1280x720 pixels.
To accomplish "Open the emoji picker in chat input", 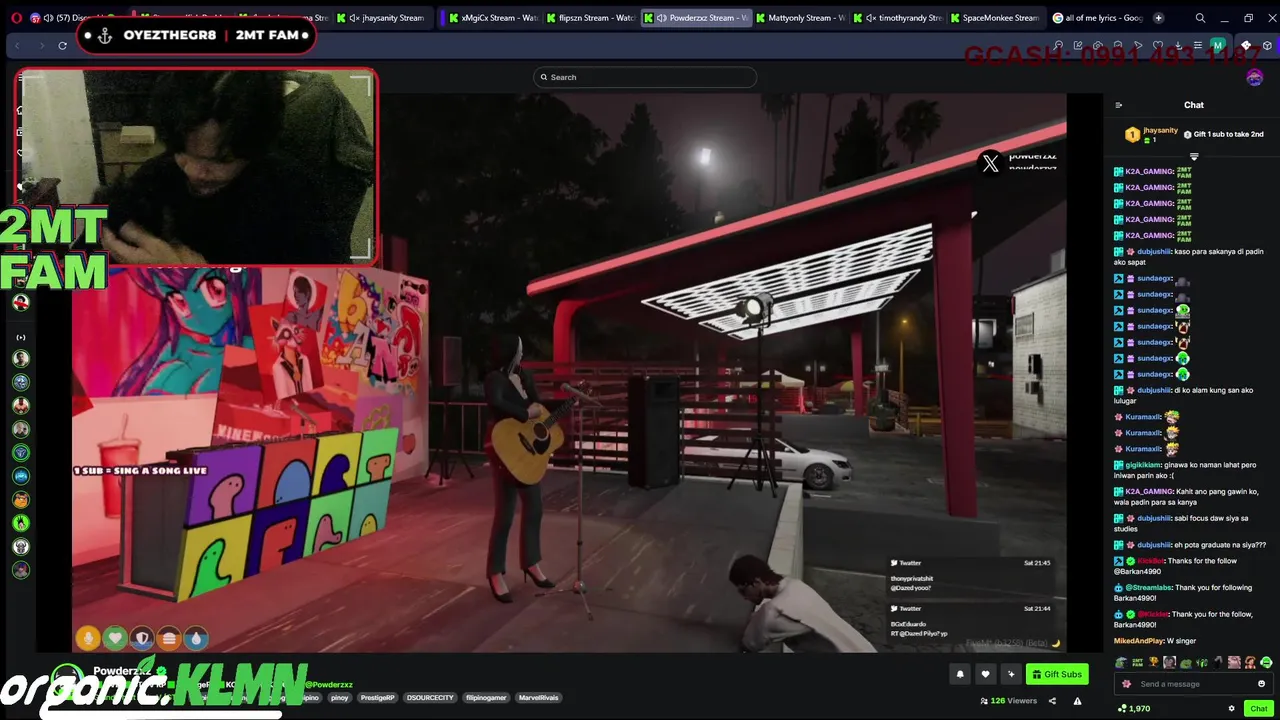I will 1261,684.
